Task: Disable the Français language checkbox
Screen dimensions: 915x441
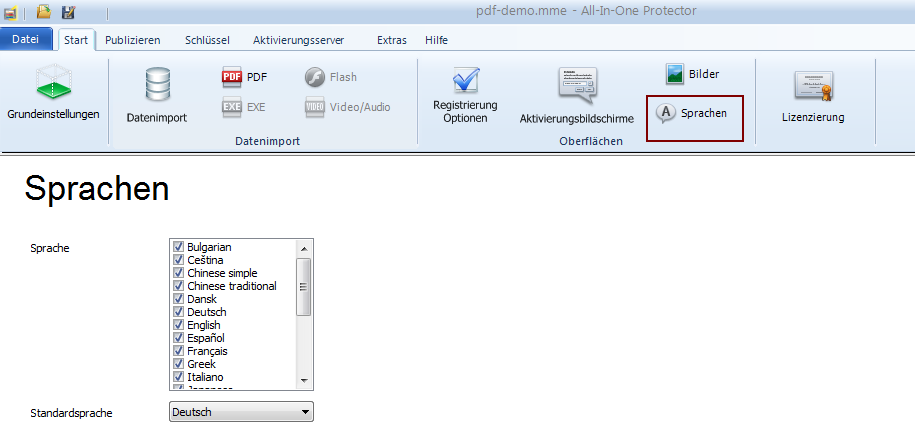Action: [178, 351]
